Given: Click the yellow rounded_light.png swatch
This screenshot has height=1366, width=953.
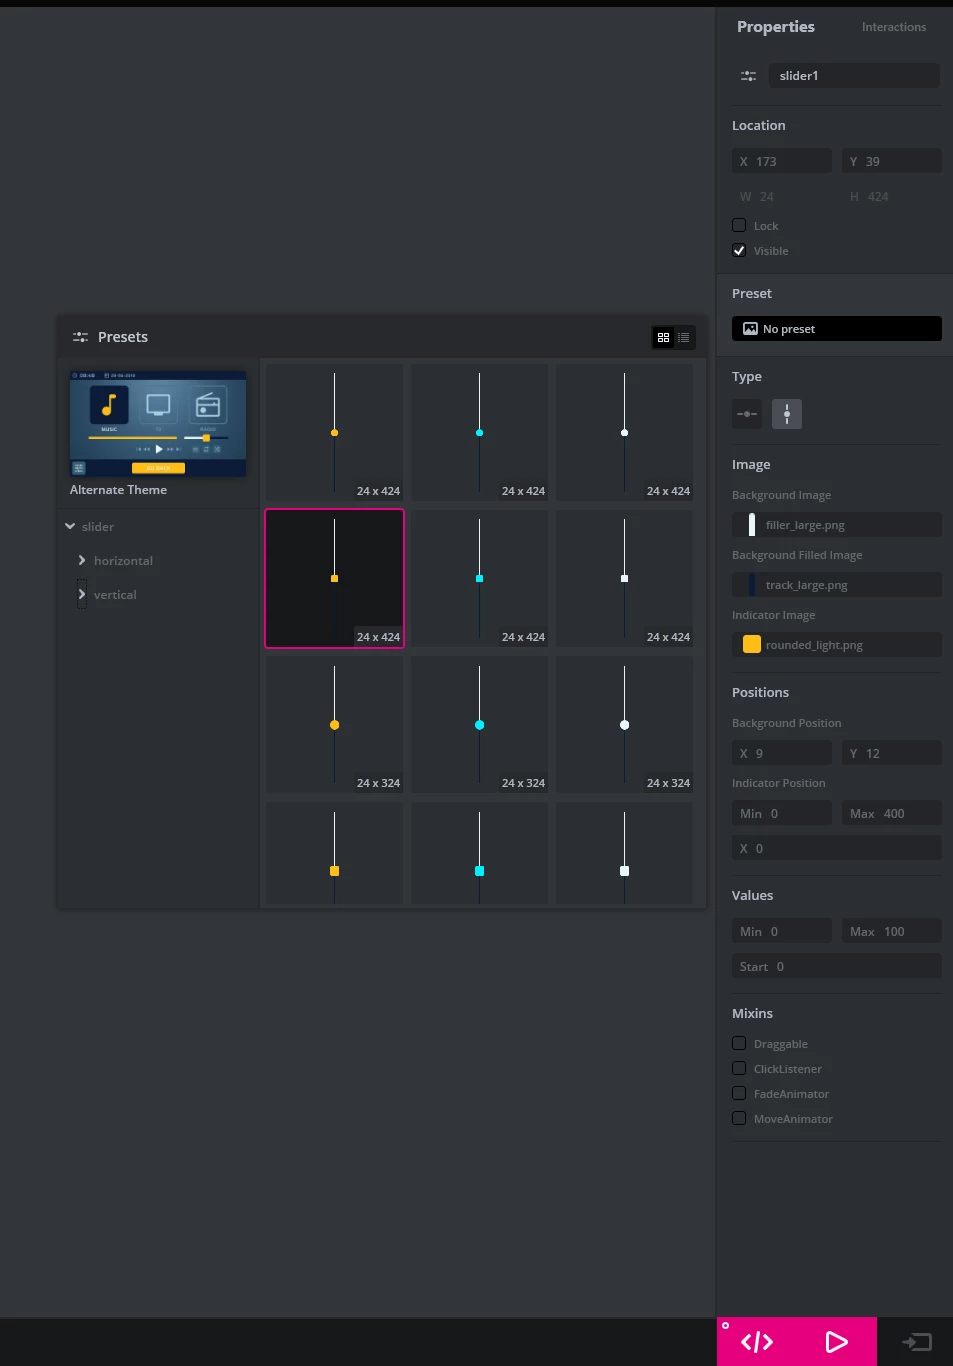Looking at the screenshot, I should point(752,645).
